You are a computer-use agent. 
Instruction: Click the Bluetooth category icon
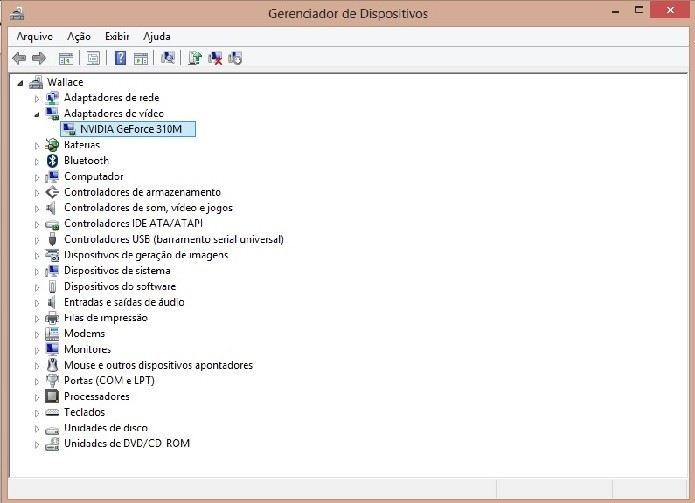[x=52, y=160]
